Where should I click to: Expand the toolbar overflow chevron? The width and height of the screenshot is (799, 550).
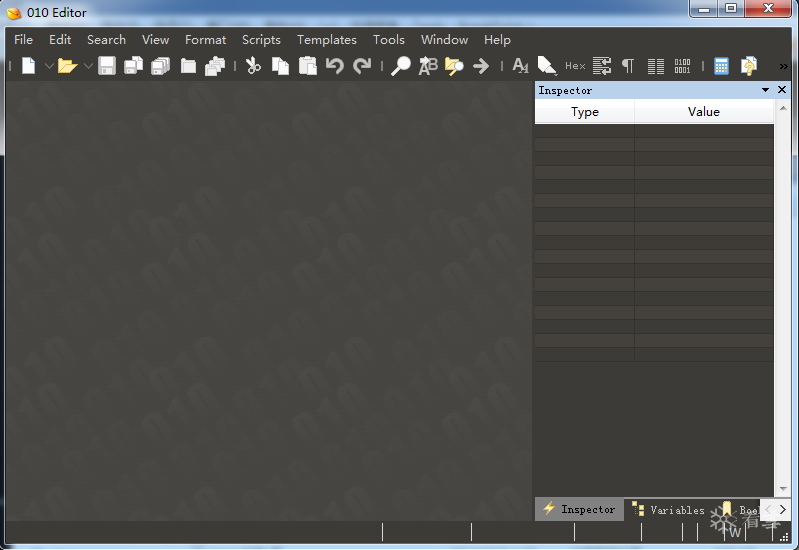pos(783,66)
